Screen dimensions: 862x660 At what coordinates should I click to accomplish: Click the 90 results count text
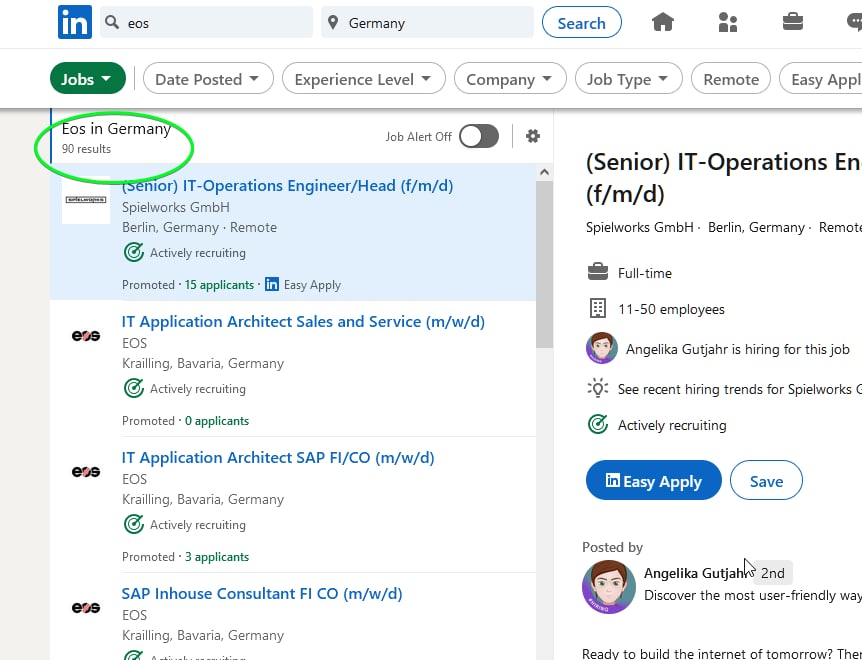pyautogui.click(x=86, y=149)
